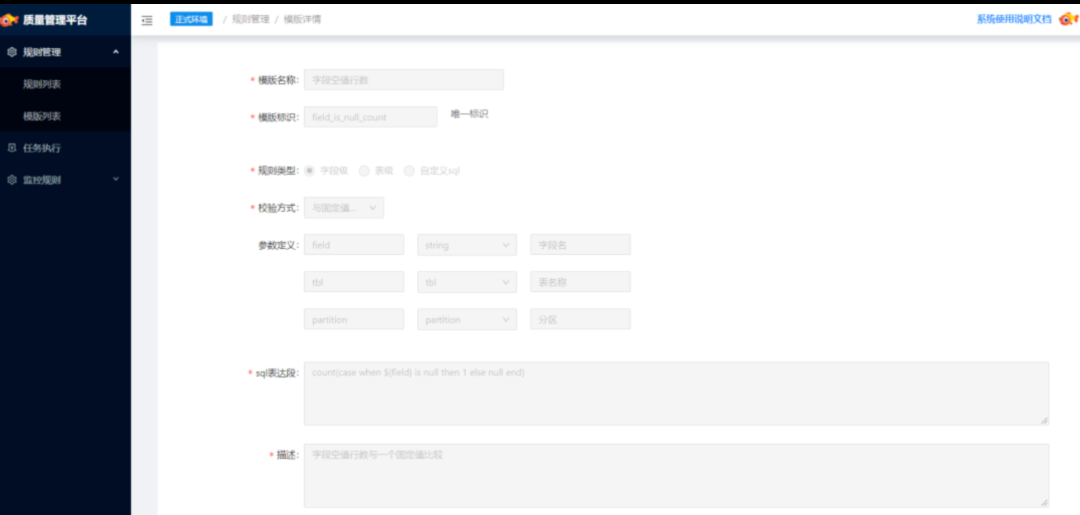Click the 质量管理平台 logo icon
1080x515 pixels.
pyautogui.click(x=11, y=19)
